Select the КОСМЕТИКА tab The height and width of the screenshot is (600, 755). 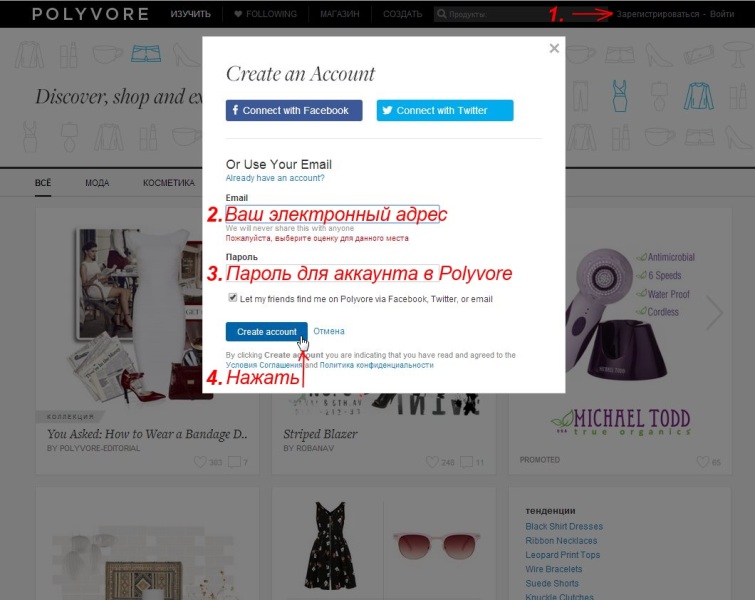point(169,183)
